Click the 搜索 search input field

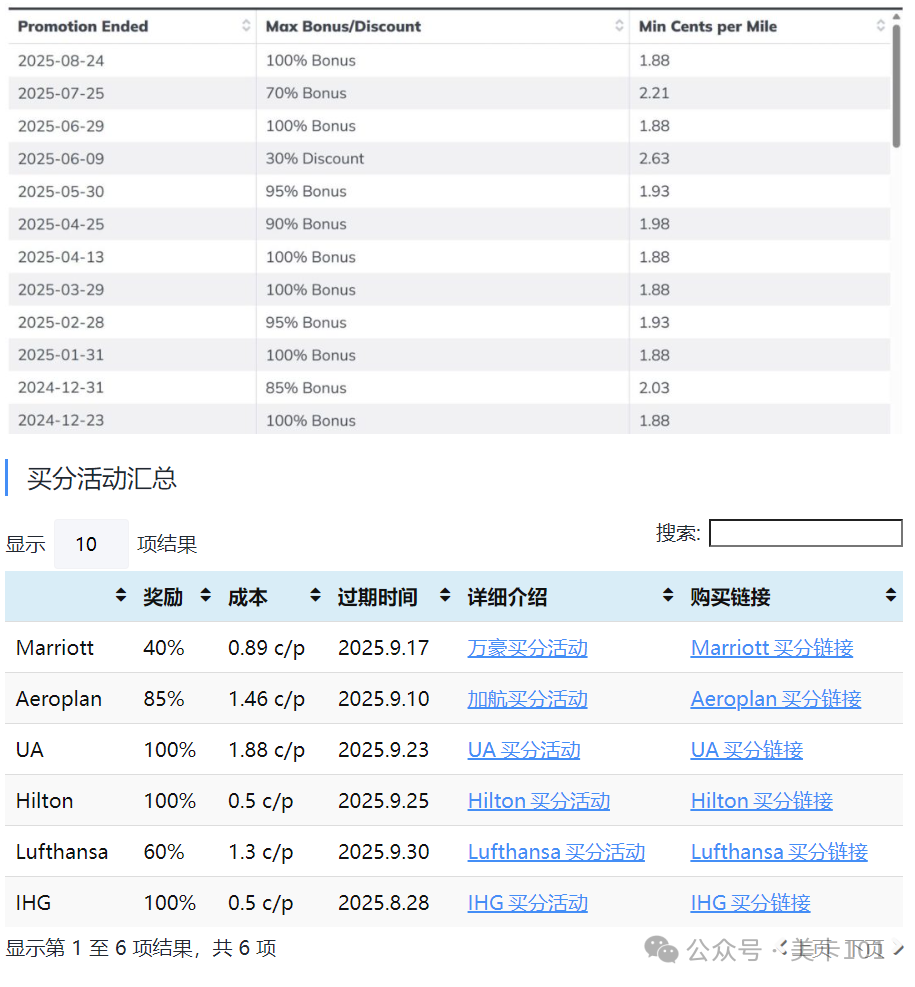[805, 533]
